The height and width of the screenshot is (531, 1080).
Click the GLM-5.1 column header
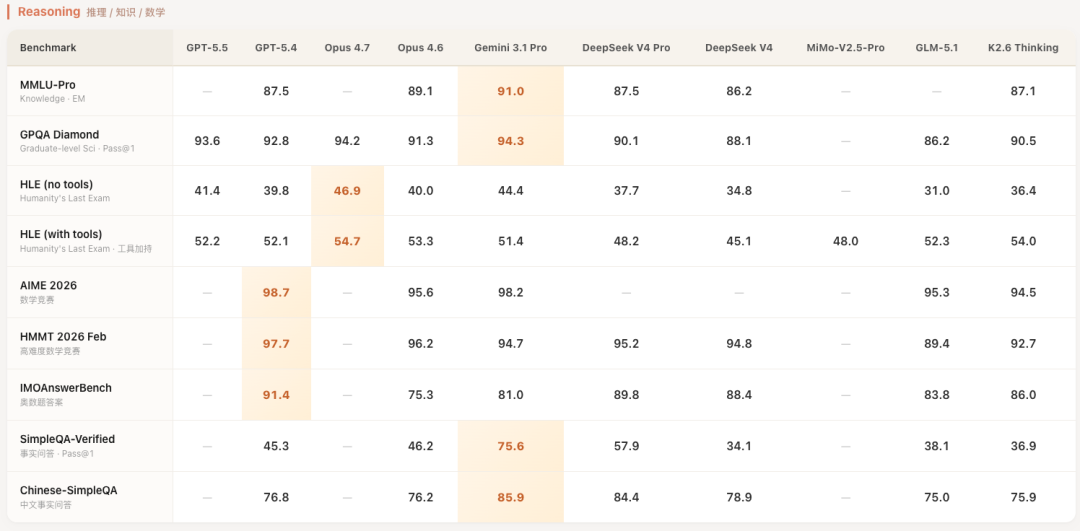click(936, 48)
